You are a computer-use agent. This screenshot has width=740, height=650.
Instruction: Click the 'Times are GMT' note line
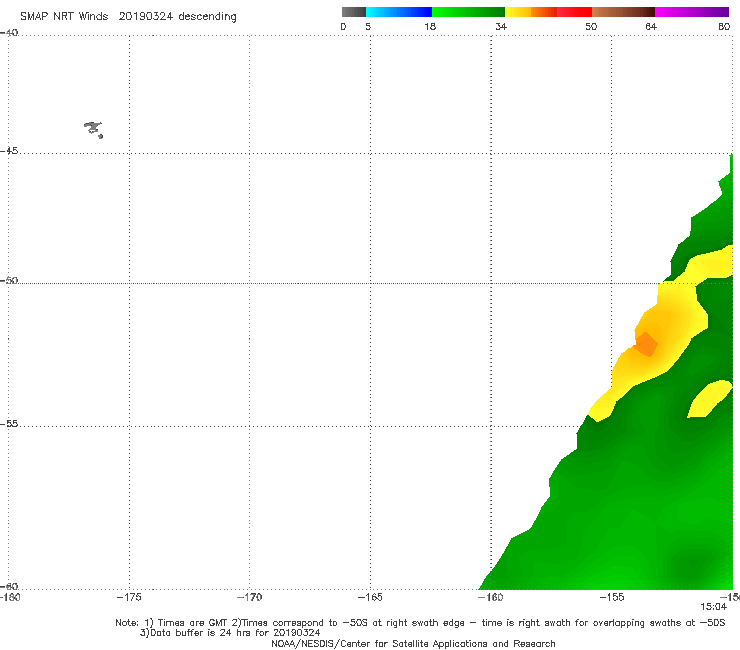(420, 623)
